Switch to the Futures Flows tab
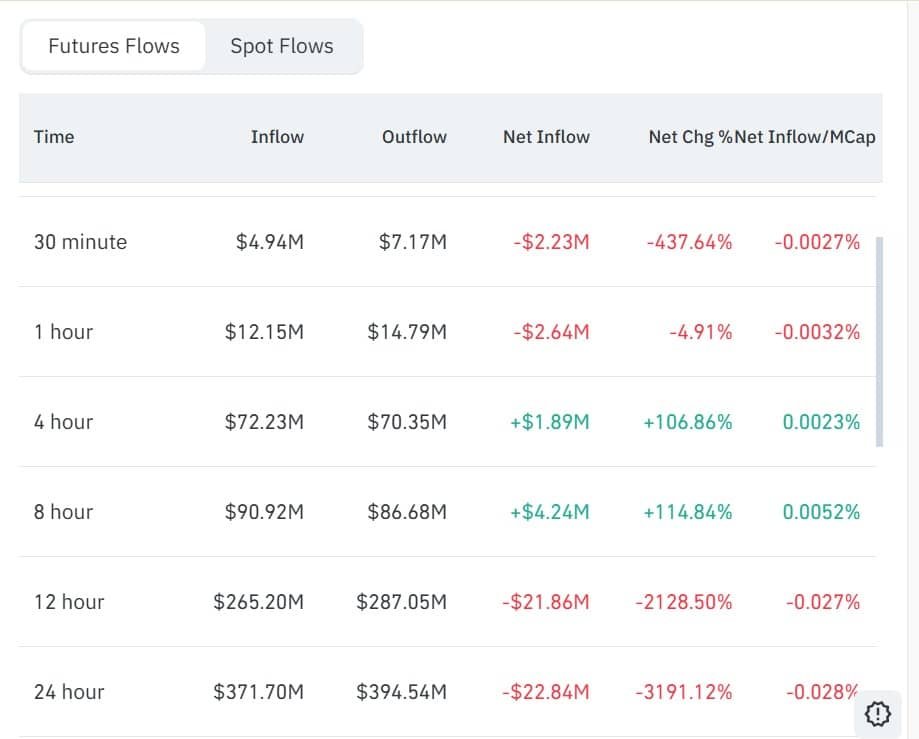The image size is (919, 739). point(113,45)
